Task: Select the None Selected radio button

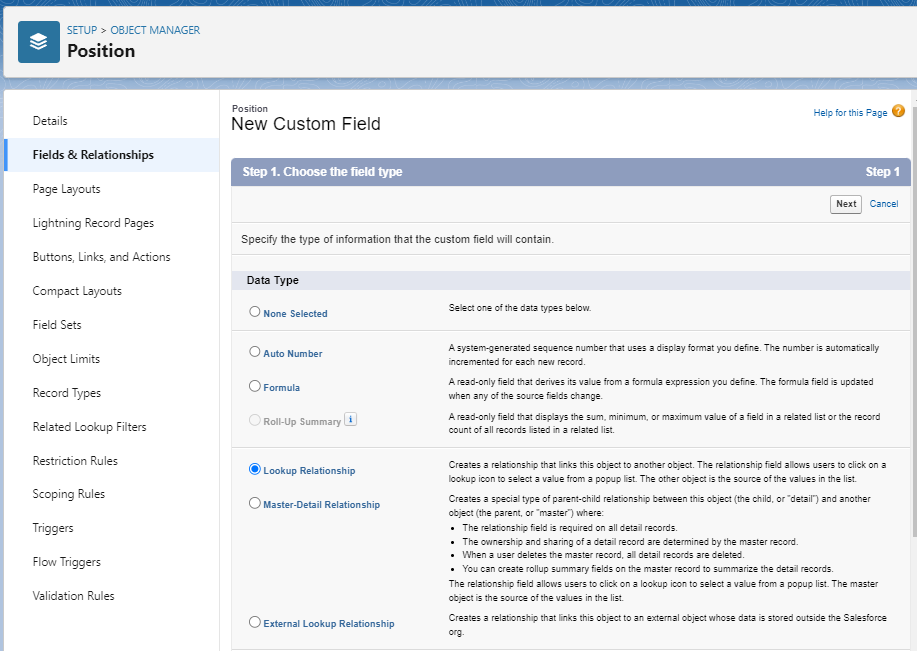Action: pos(255,312)
